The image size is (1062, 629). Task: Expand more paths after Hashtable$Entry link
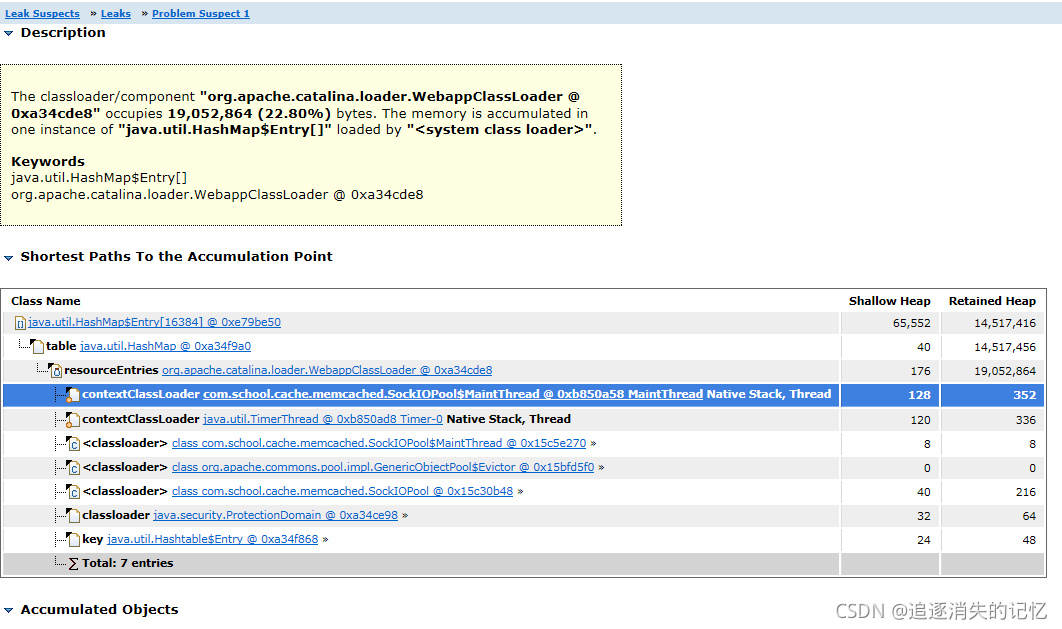325,540
